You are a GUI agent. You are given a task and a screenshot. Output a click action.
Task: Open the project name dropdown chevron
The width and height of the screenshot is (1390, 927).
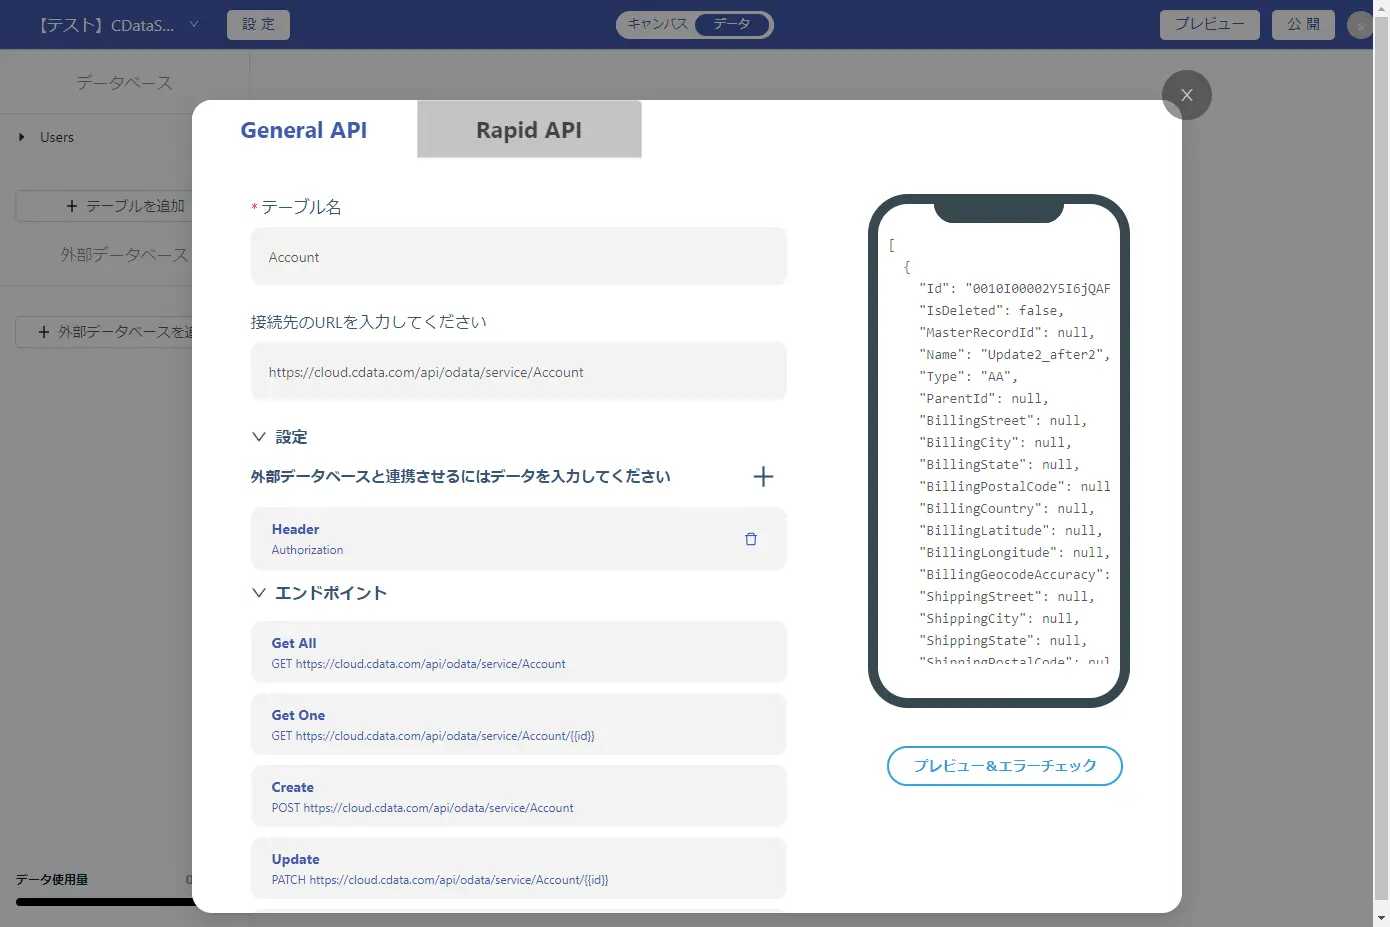tap(194, 24)
